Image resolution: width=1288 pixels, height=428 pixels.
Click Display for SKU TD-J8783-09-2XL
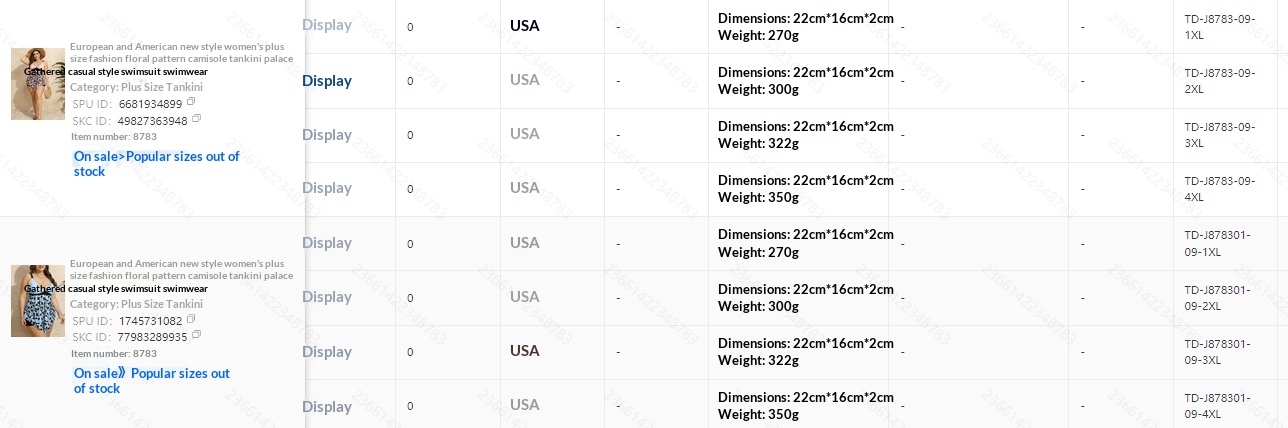(x=327, y=80)
